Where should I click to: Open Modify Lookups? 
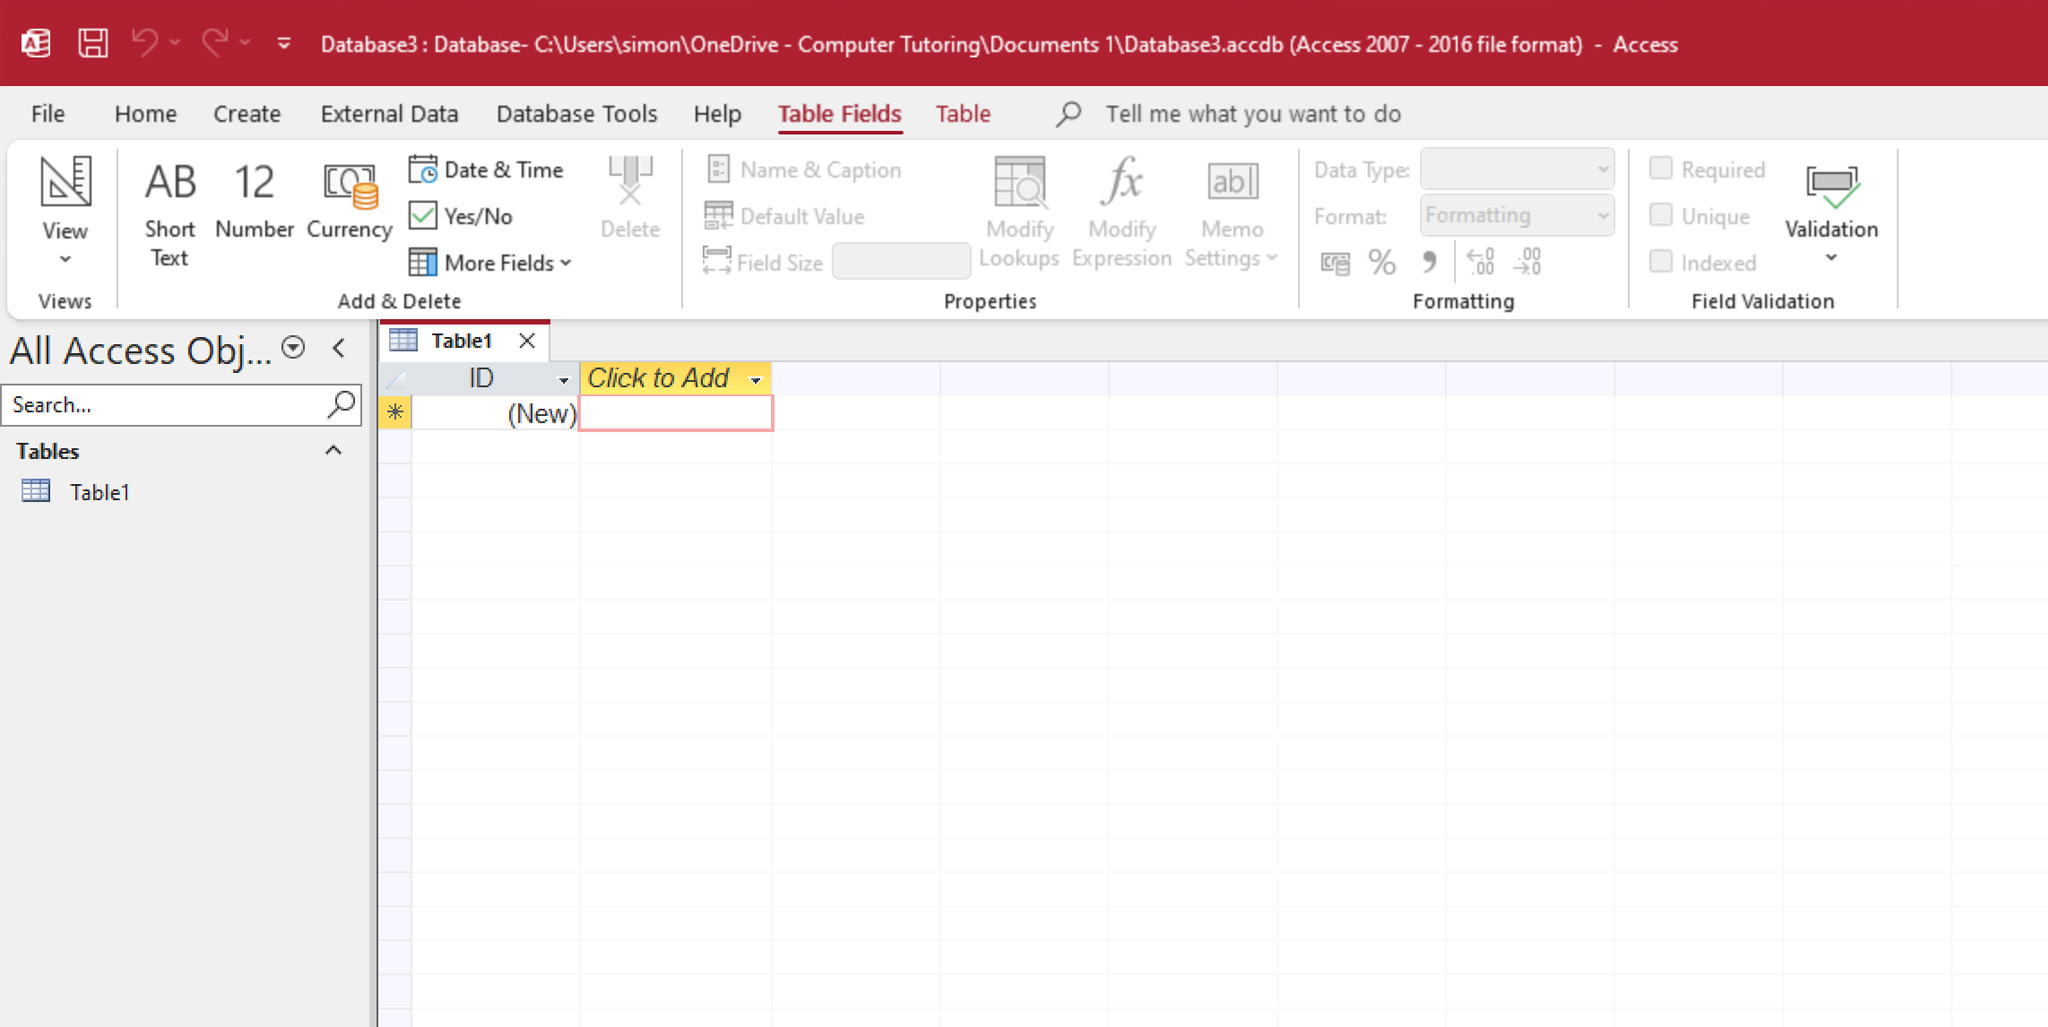[1019, 213]
